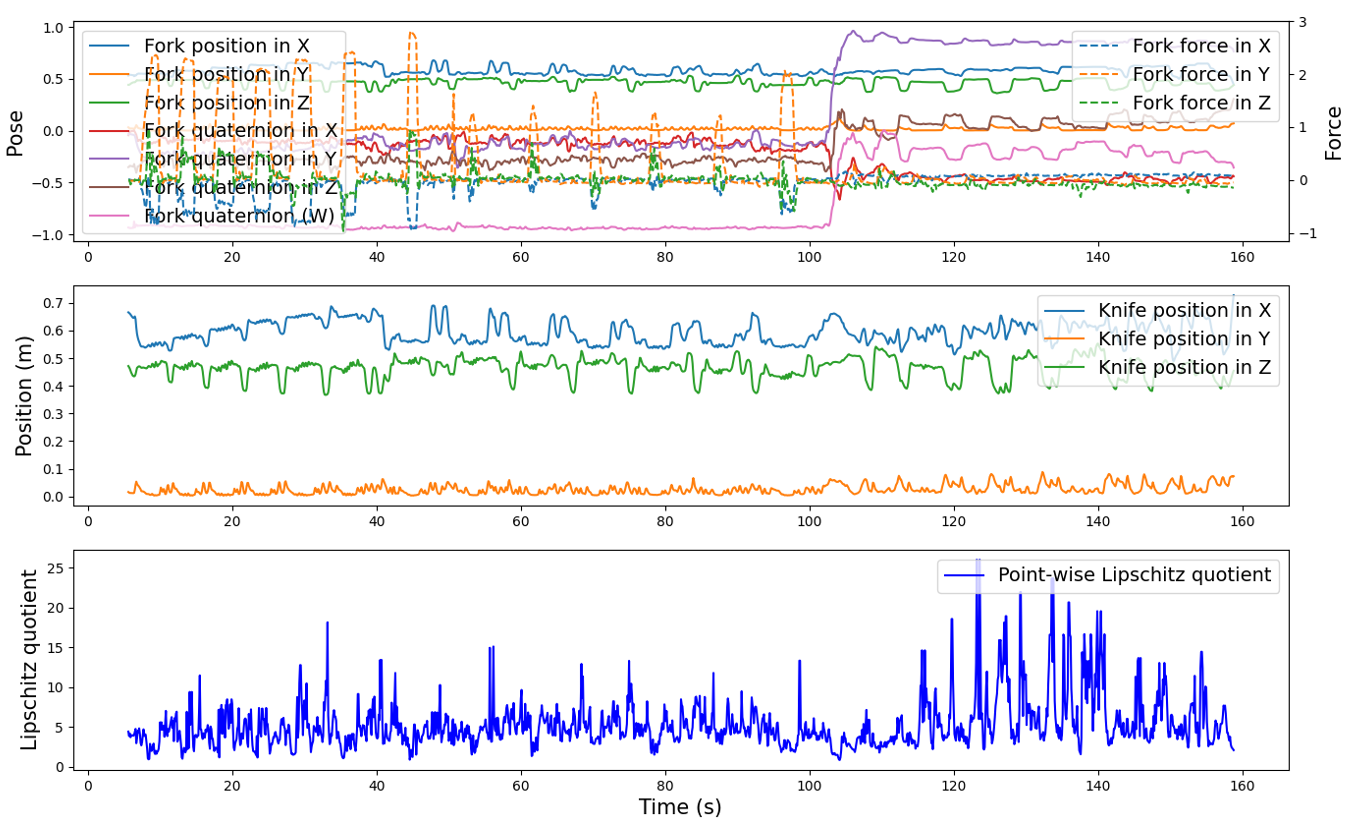The width and height of the screenshot is (1352, 828).
Task: Click the vertical 'Lipschitz quotient' axis label
Action: (x=30, y=659)
